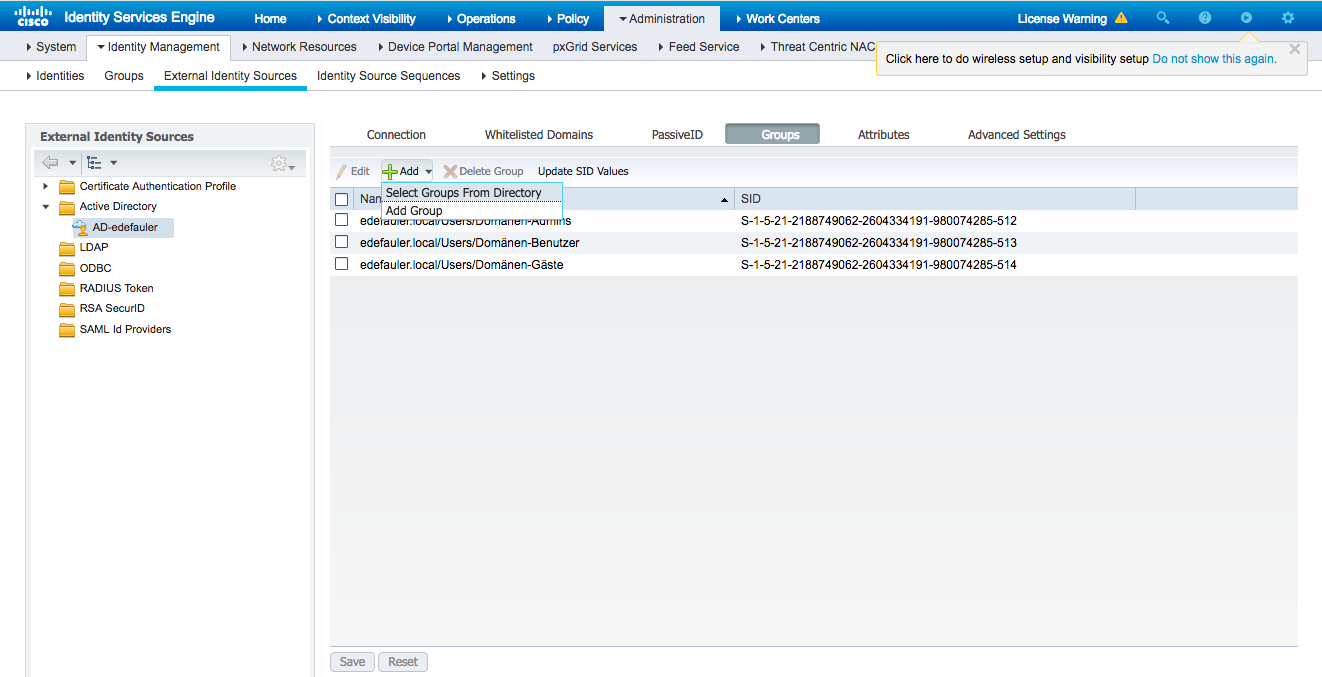
Task: Close the wireless setup notification
Action: [1295, 49]
